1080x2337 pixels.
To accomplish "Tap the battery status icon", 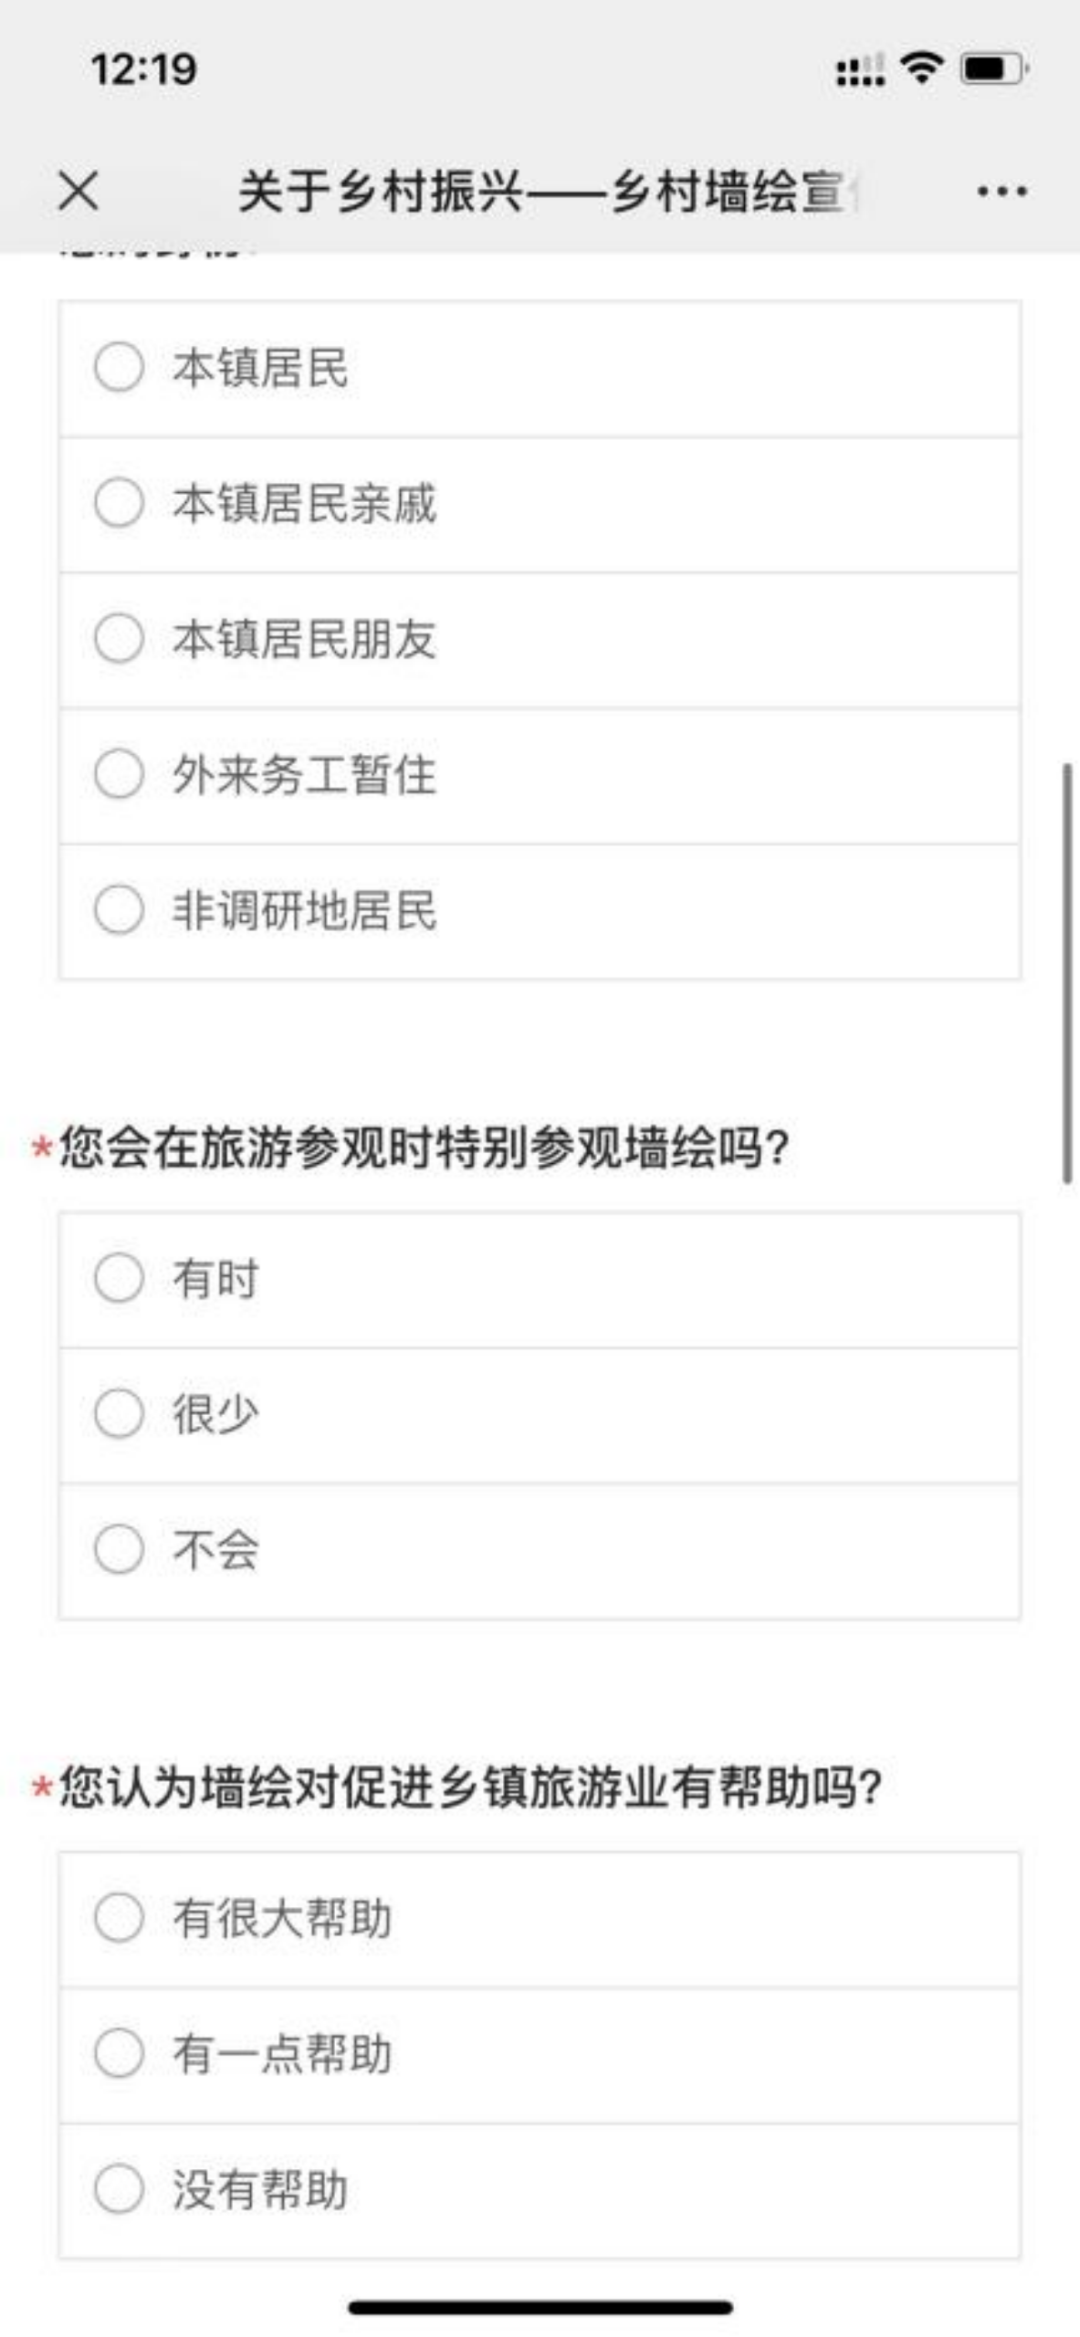I will click(x=993, y=69).
